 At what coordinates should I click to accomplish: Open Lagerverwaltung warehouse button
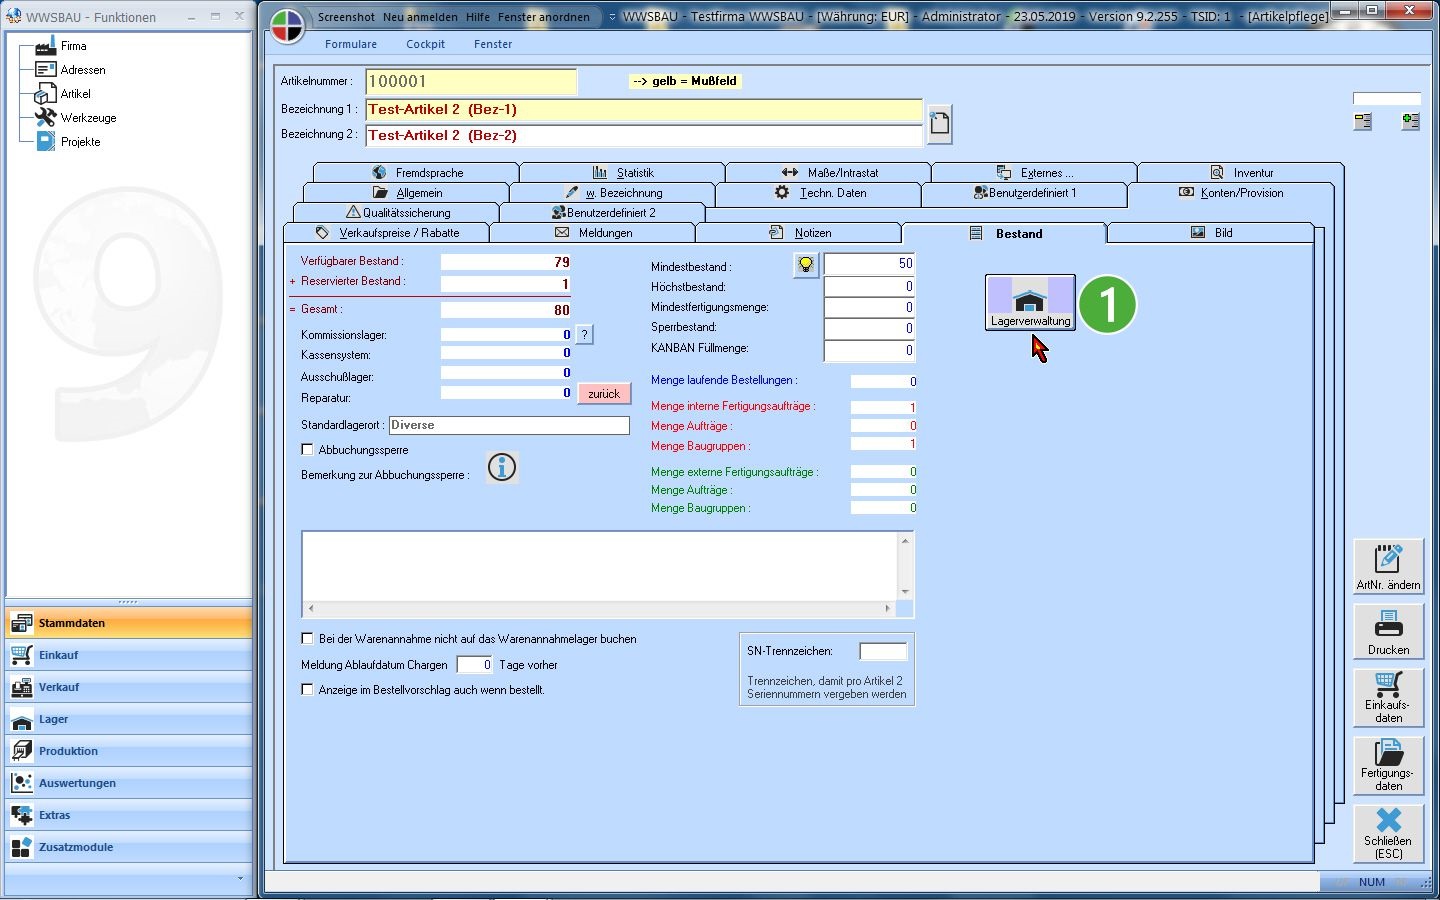pos(1030,302)
